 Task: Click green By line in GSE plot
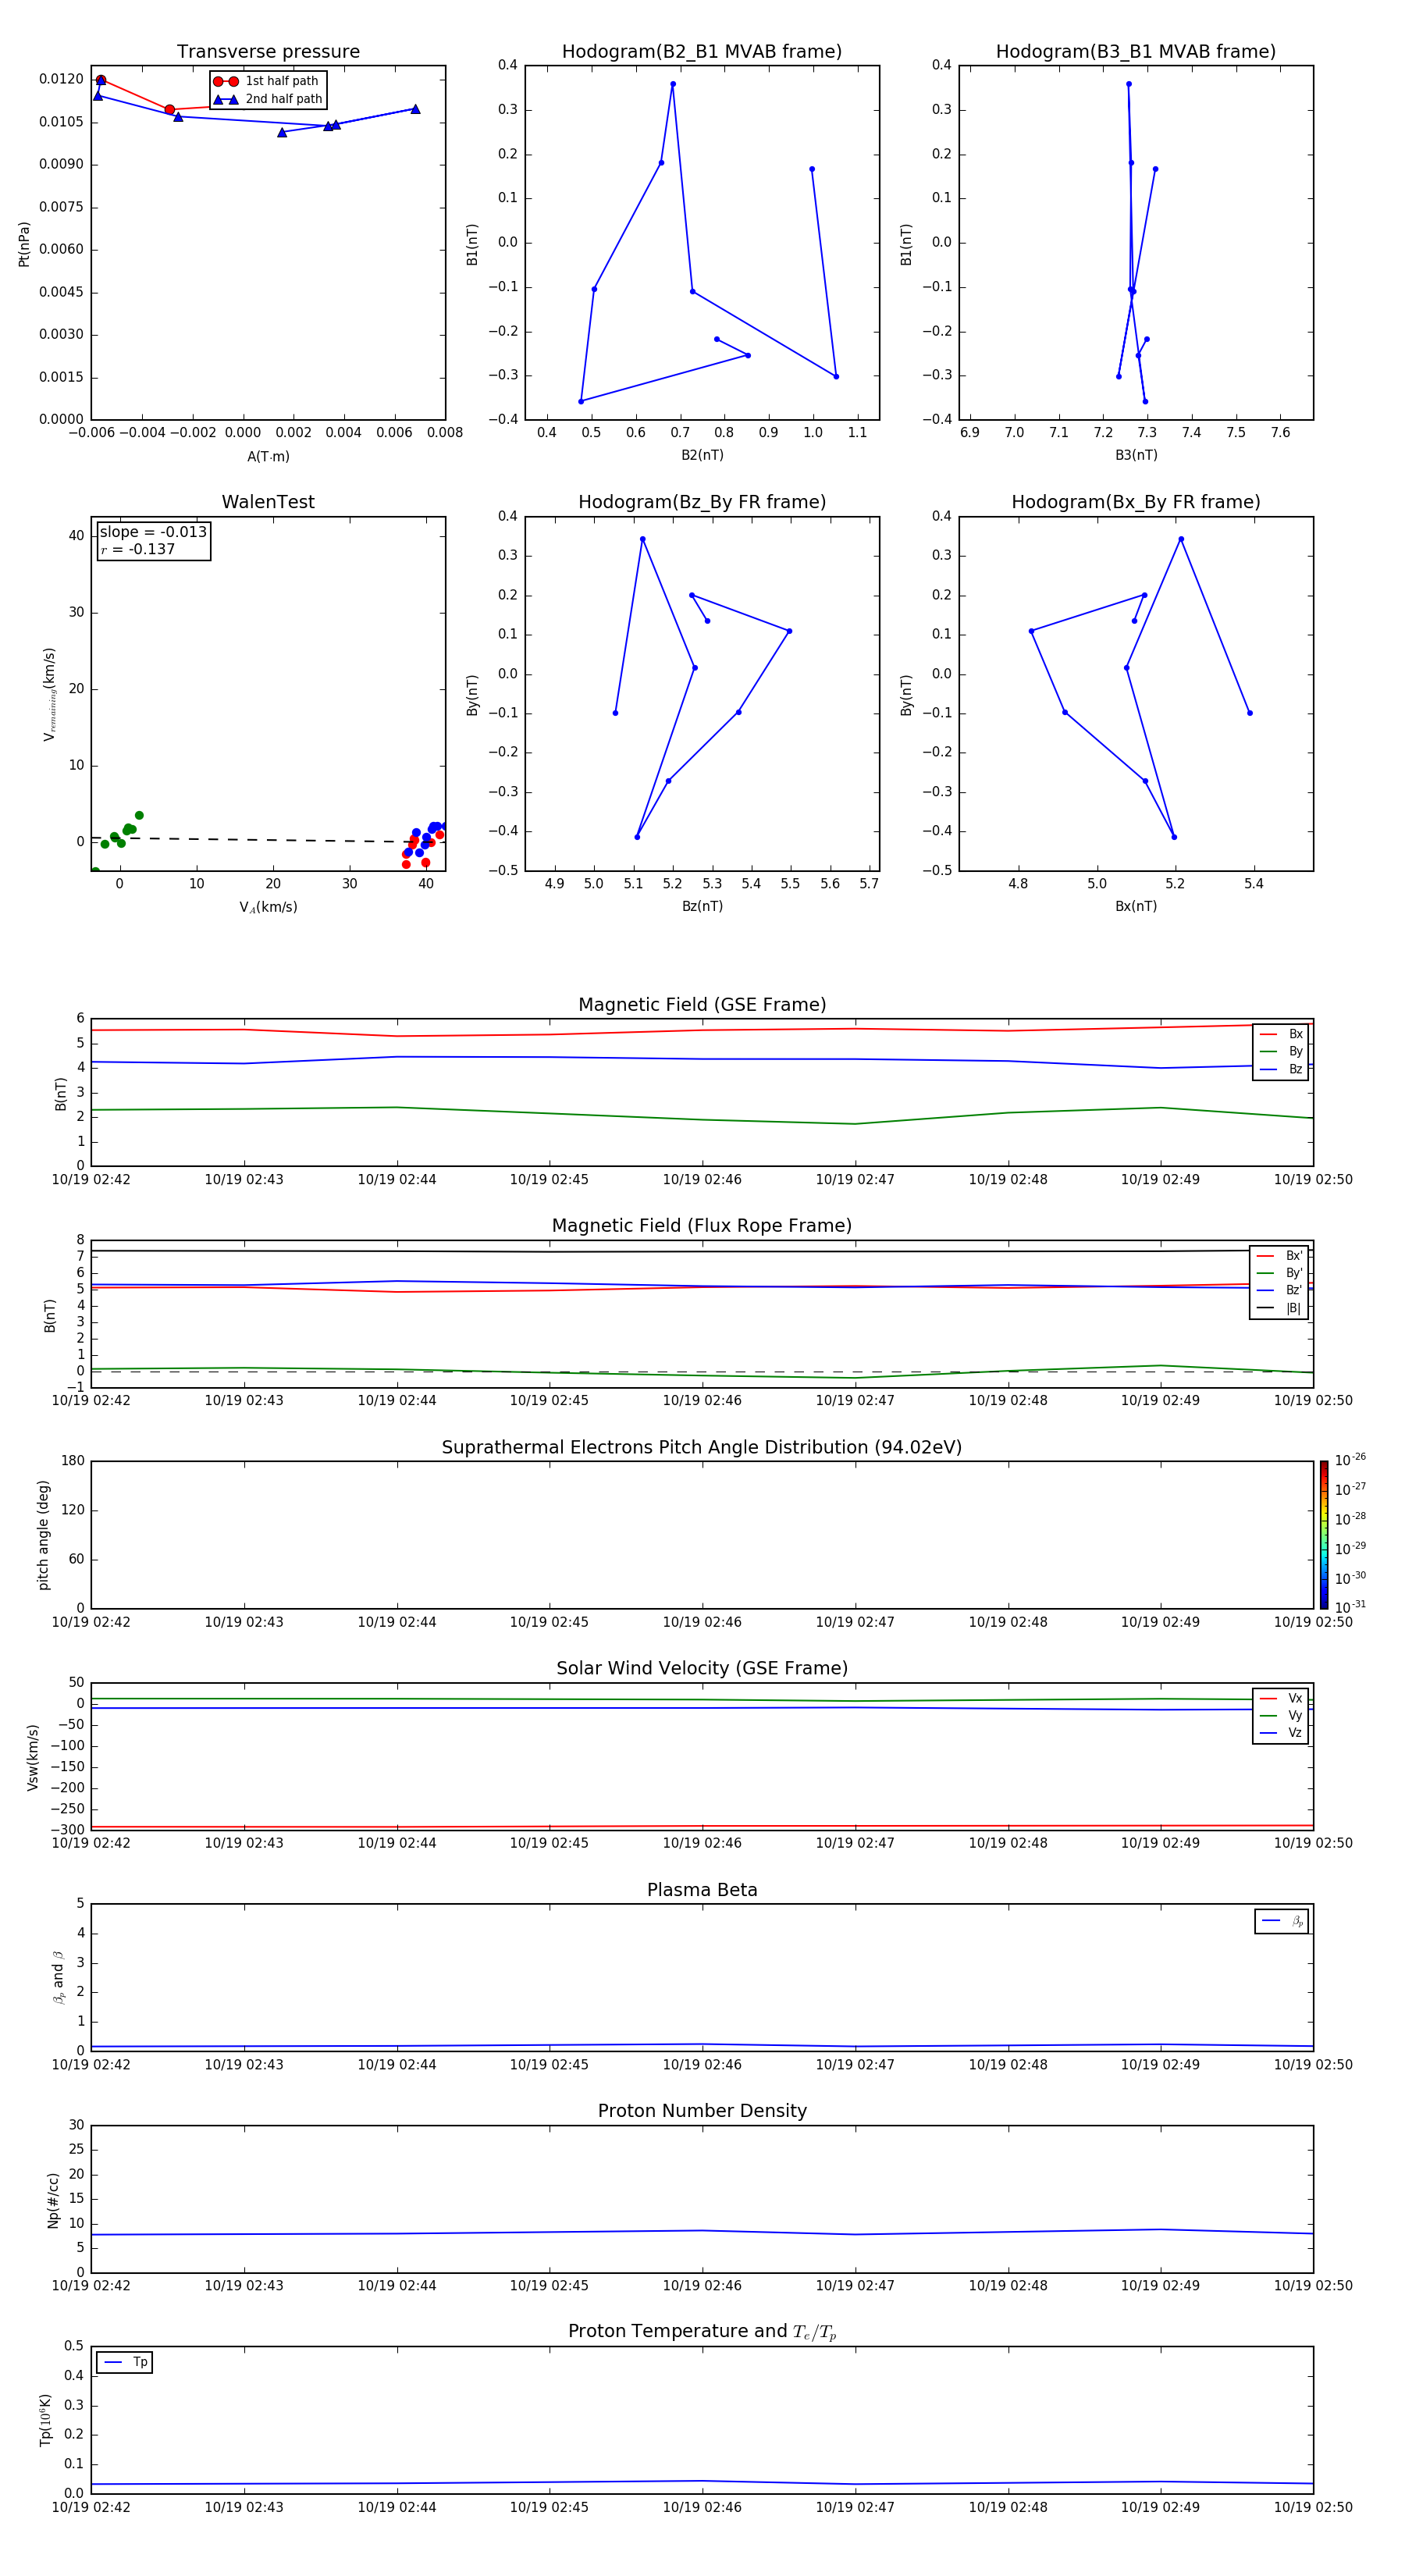point(700,1119)
